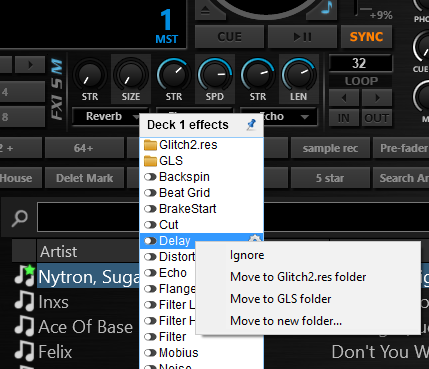Click the 64+ button
This screenshot has height=369, width=429.
pos(84,148)
